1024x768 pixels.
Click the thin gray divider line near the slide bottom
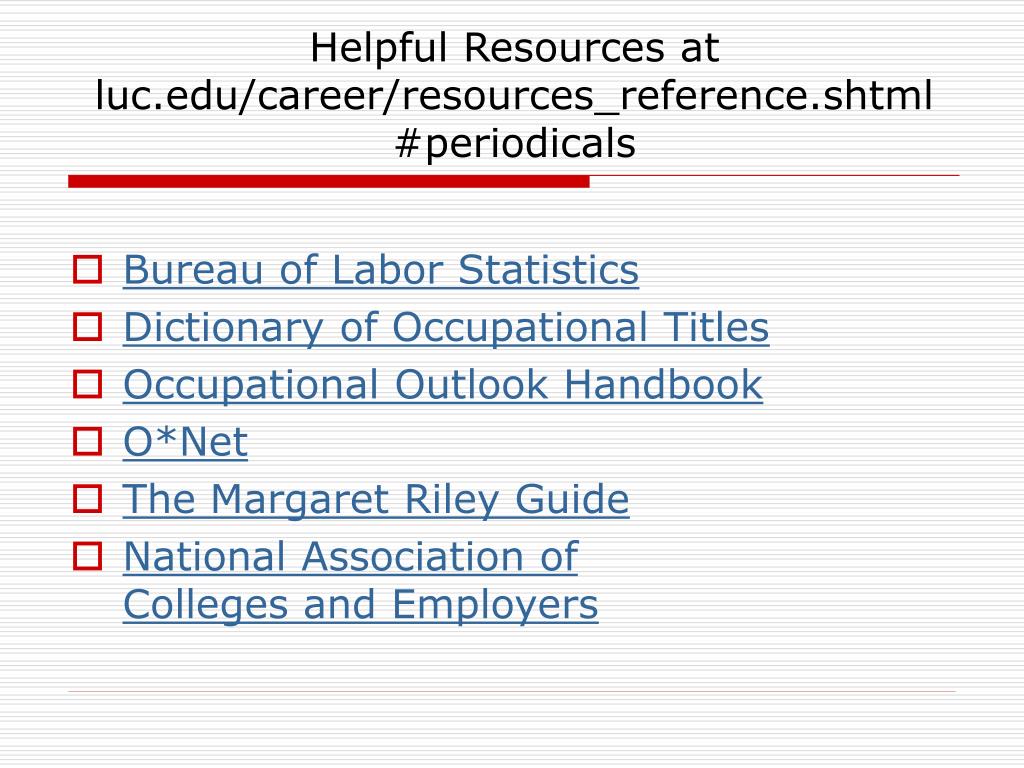512,691
